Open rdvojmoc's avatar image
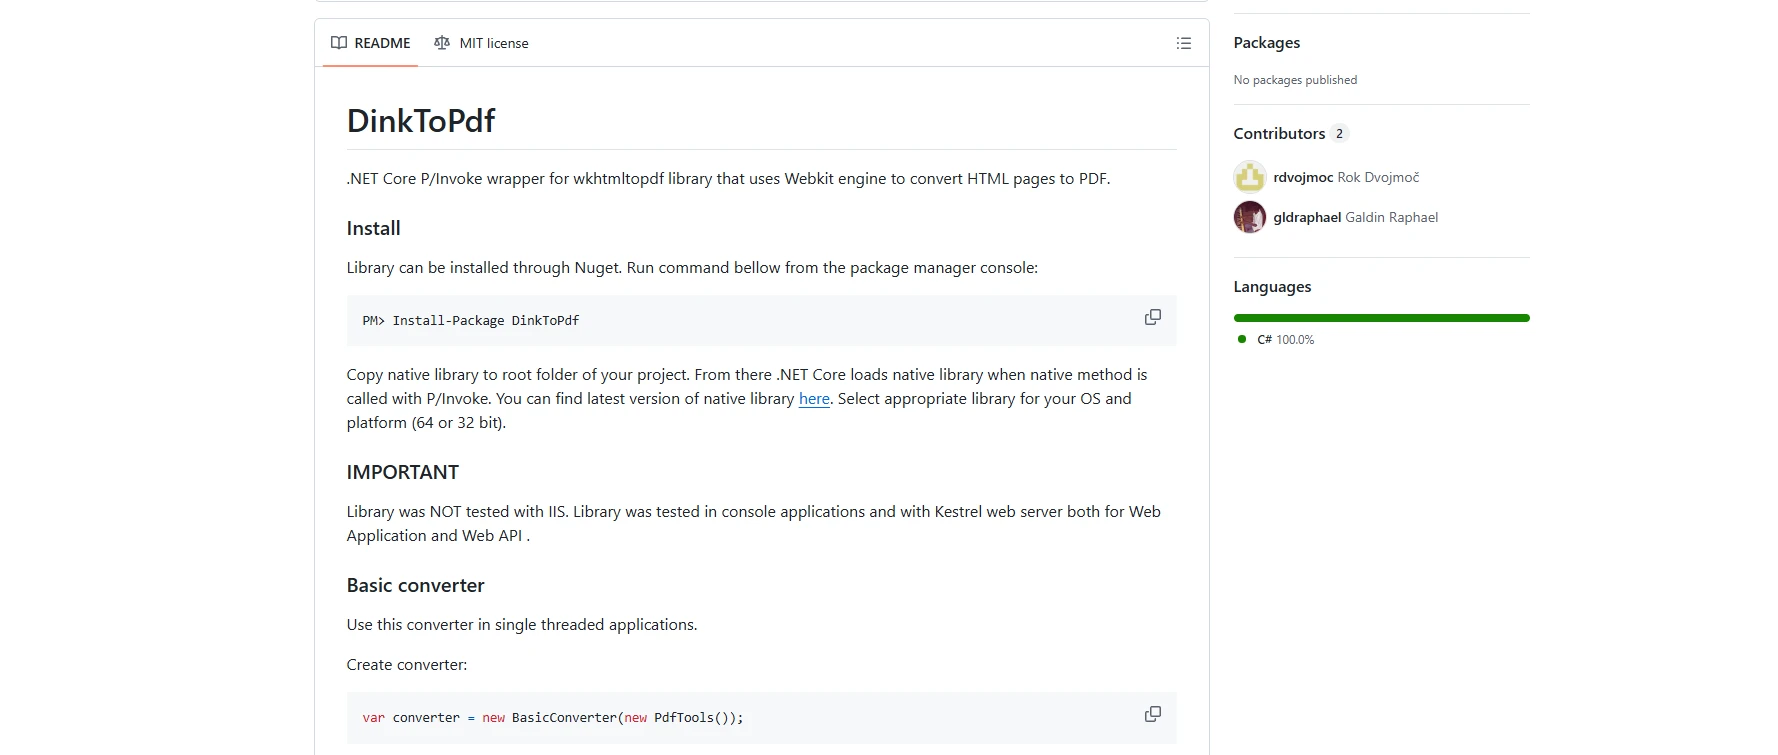 [1249, 177]
